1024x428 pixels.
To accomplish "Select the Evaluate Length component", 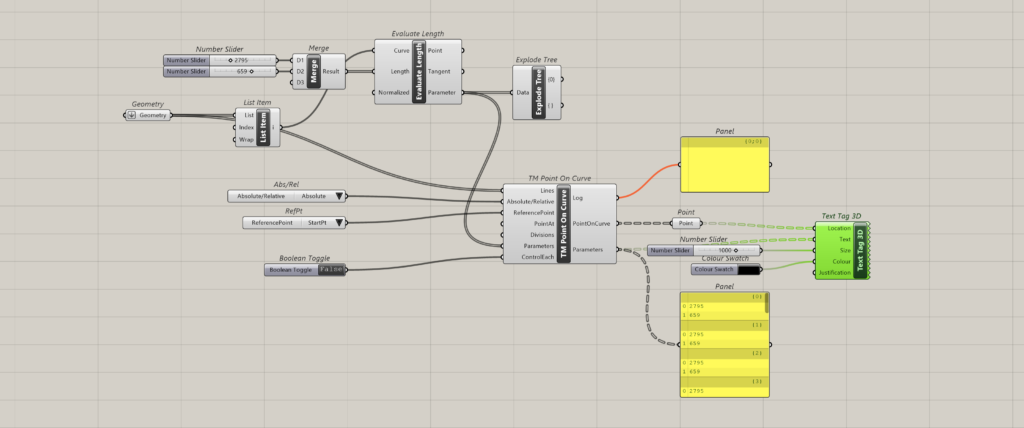I will 418,71.
